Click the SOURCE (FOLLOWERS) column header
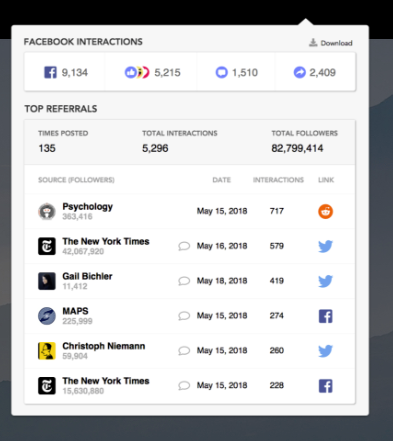The height and width of the screenshot is (441, 393). click(76, 180)
